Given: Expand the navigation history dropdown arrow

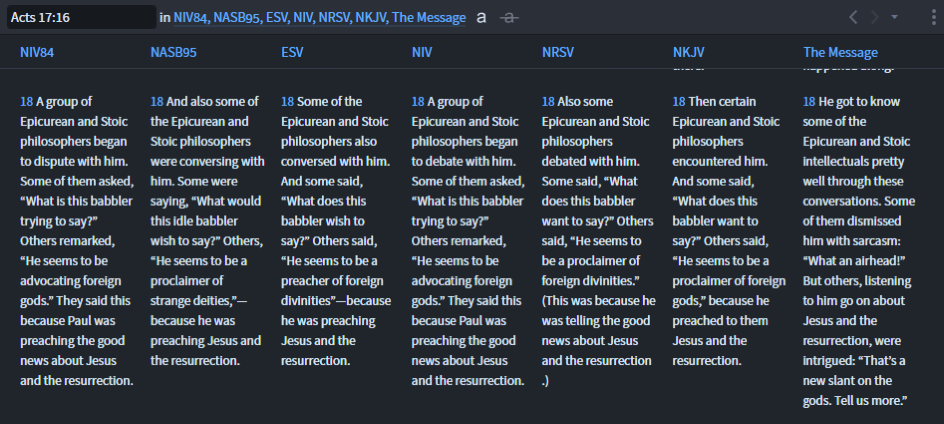Looking at the screenshot, I should [x=895, y=17].
